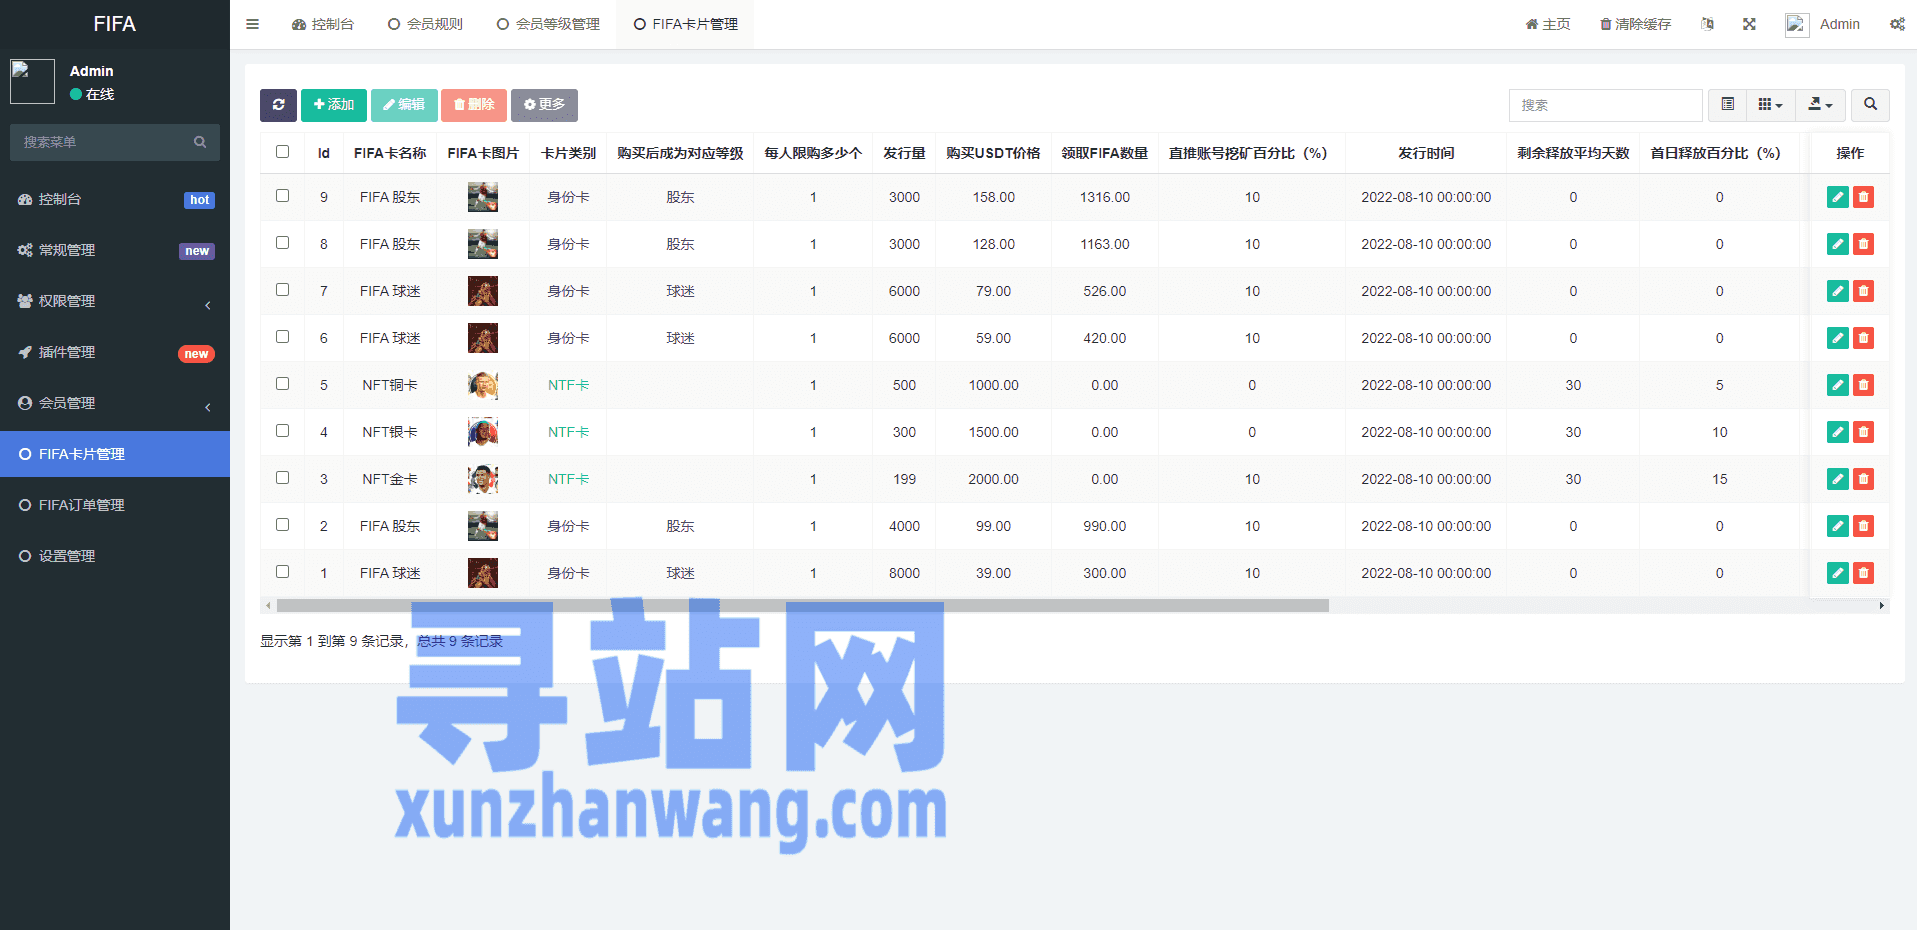1917x930 pixels.
Task: Click the right arrow of horizontal scrollbar
Action: 1882,605
